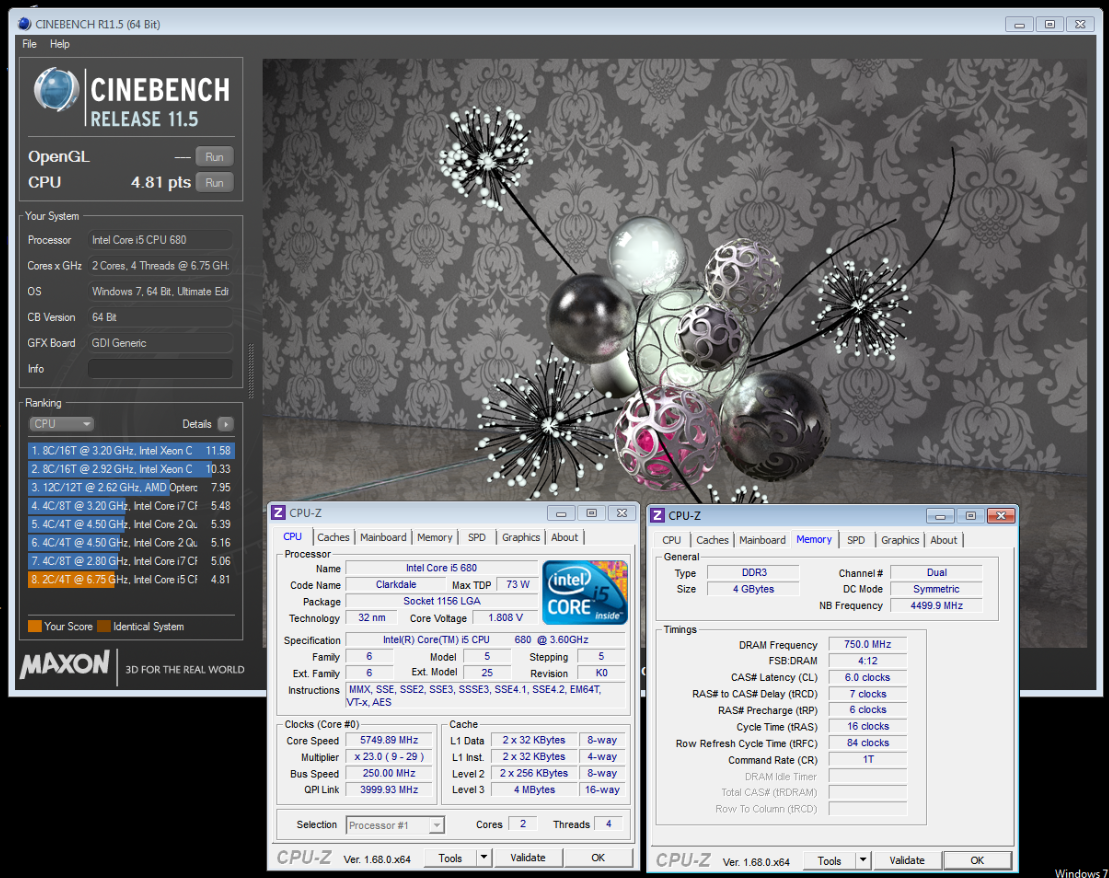Open the File menu in Cinebench
This screenshot has width=1109, height=878.
[x=29, y=44]
